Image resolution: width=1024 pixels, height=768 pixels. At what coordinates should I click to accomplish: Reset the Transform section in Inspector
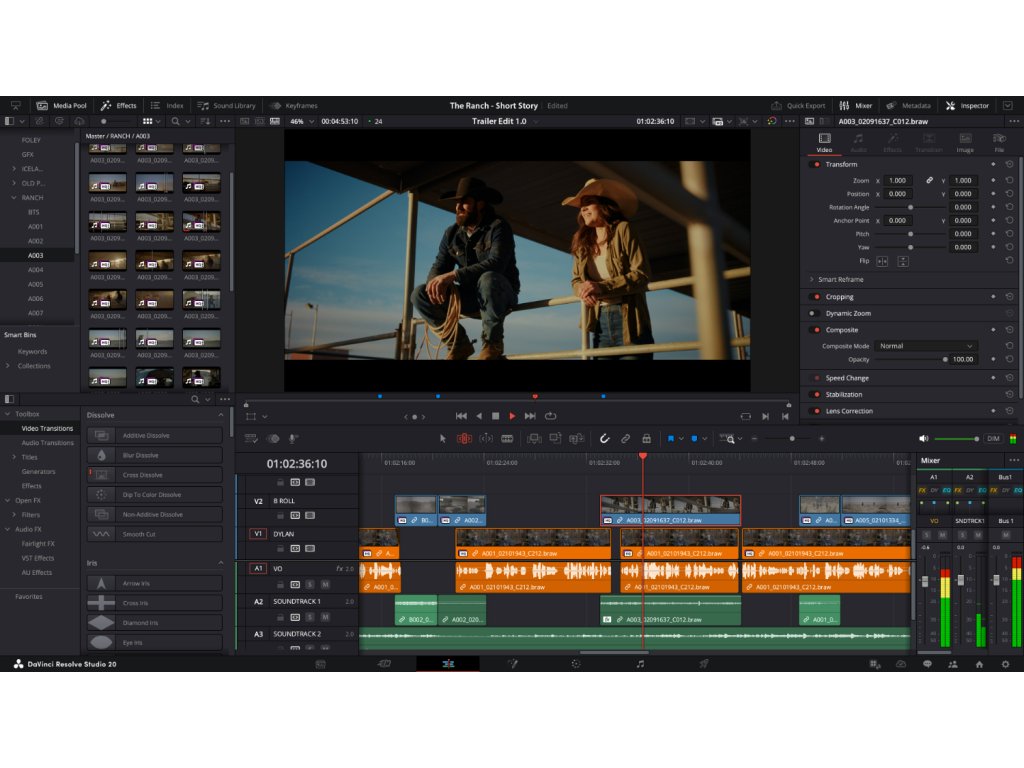1009,164
